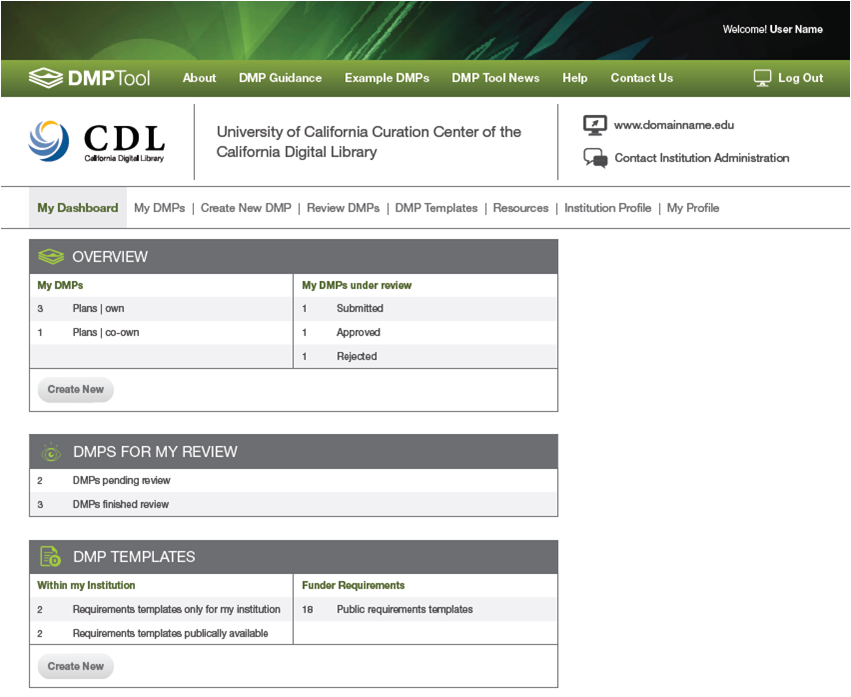
Task: Click the Overview section stack icon
Action: coord(51,257)
